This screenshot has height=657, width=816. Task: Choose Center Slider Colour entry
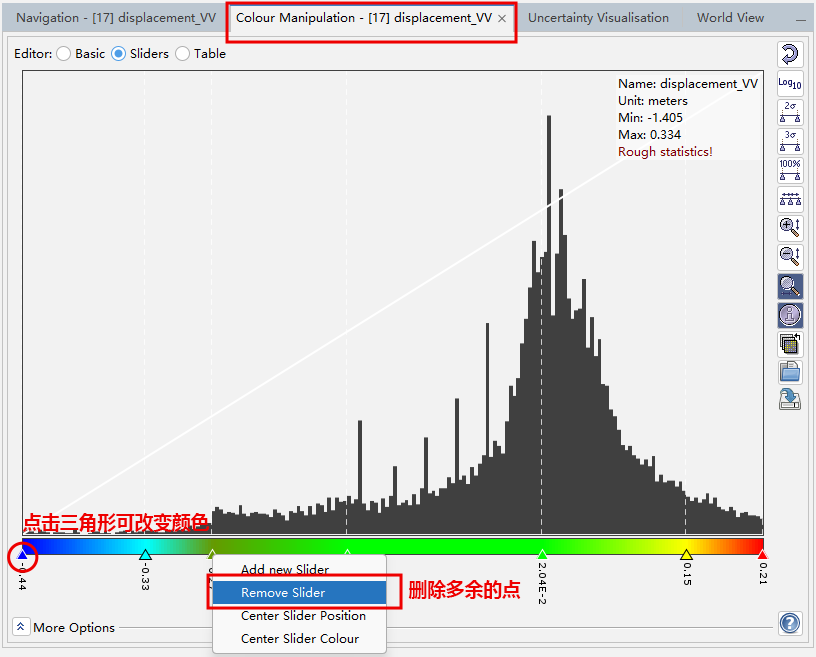[x=299, y=638]
